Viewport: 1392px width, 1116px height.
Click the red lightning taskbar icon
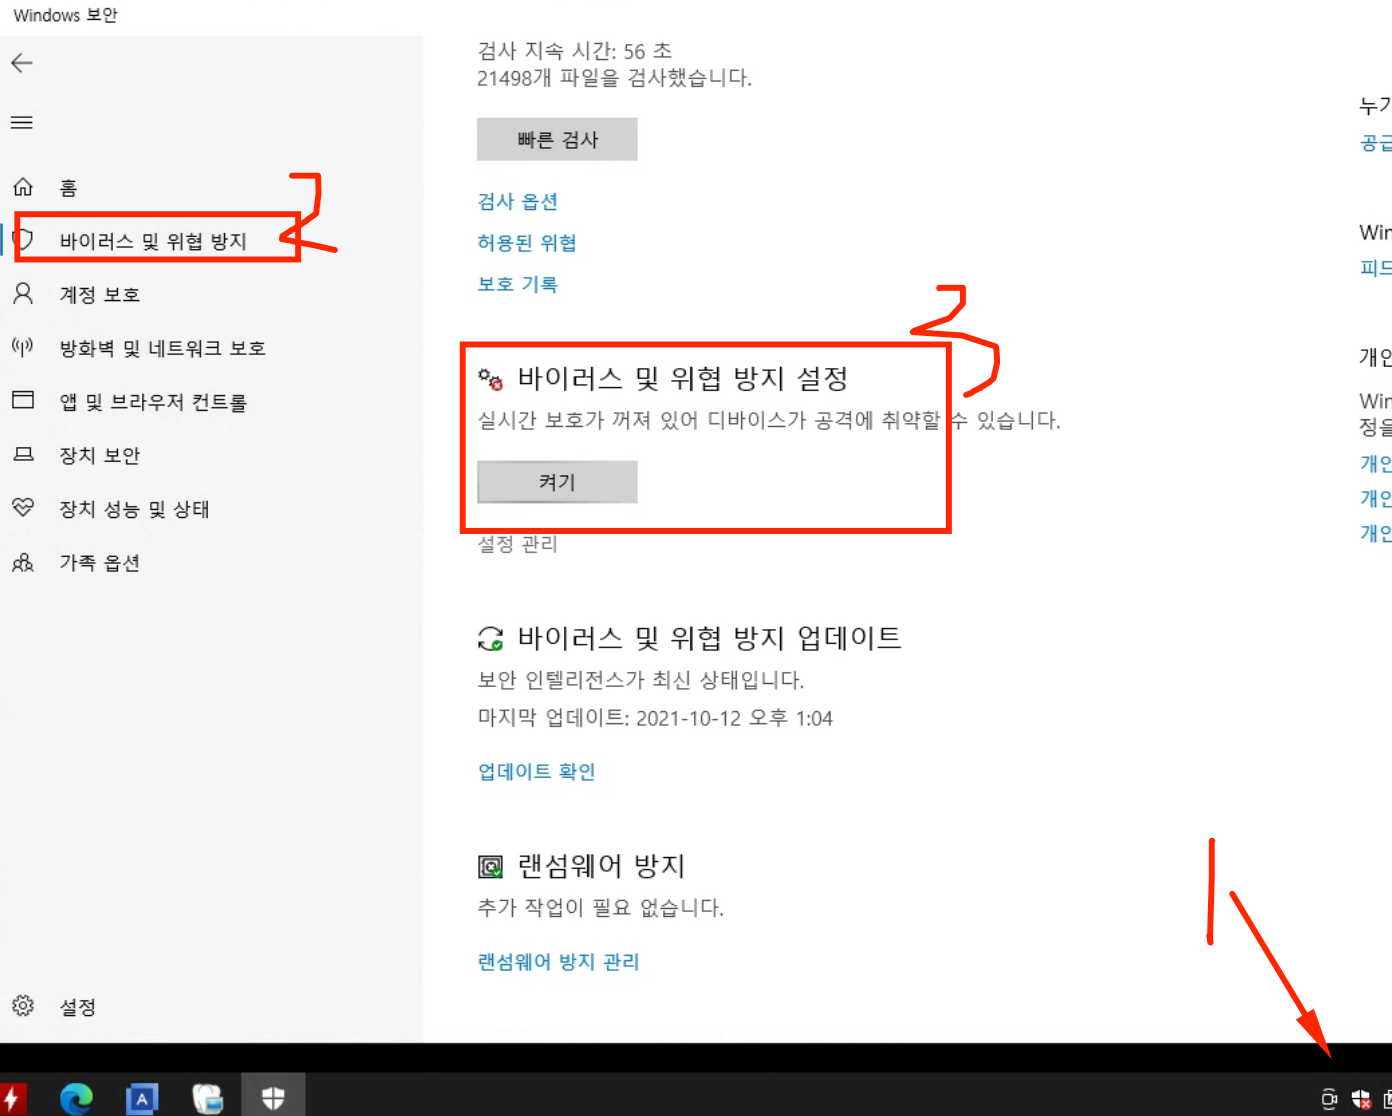pyautogui.click(x=13, y=1099)
